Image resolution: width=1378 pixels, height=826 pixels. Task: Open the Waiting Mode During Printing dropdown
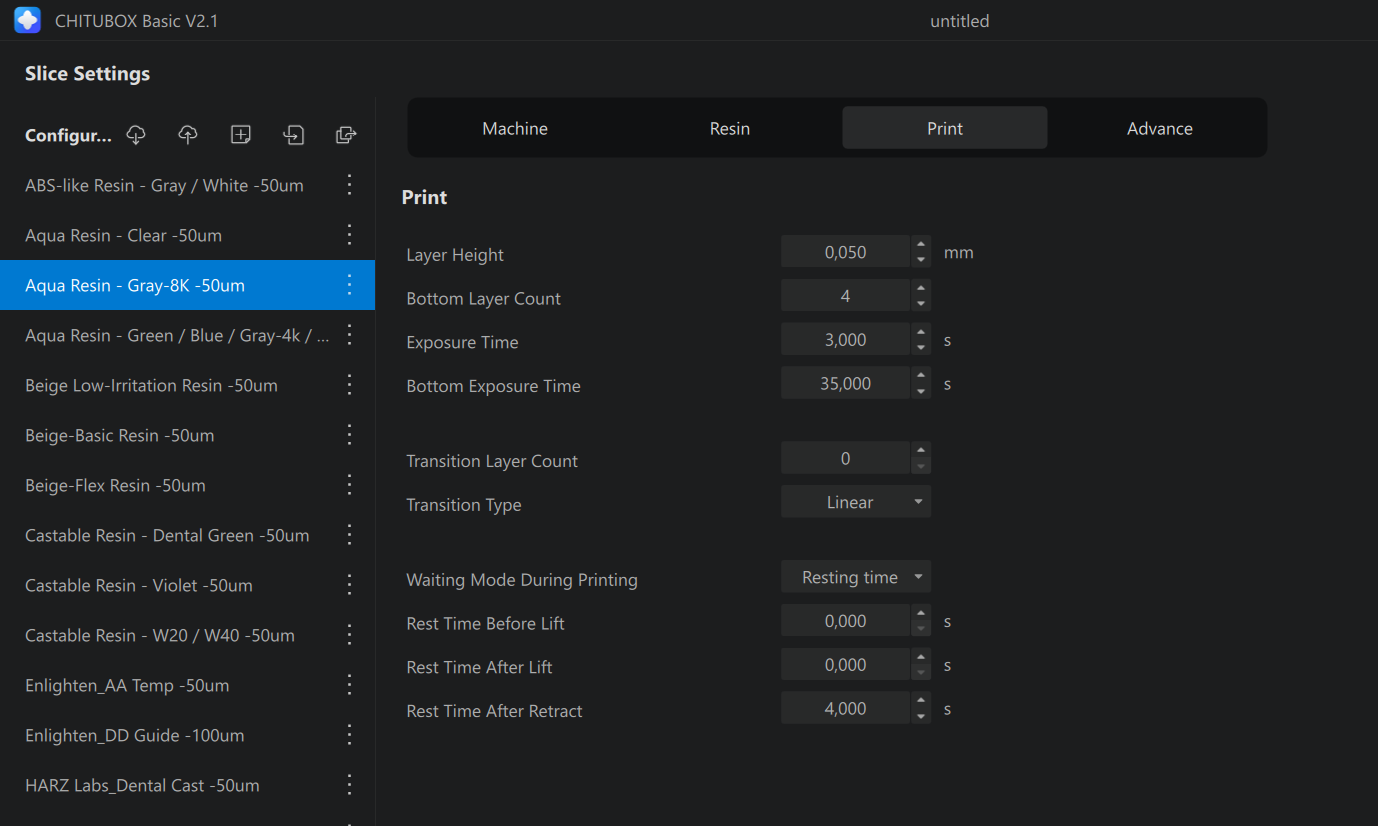(x=856, y=577)
